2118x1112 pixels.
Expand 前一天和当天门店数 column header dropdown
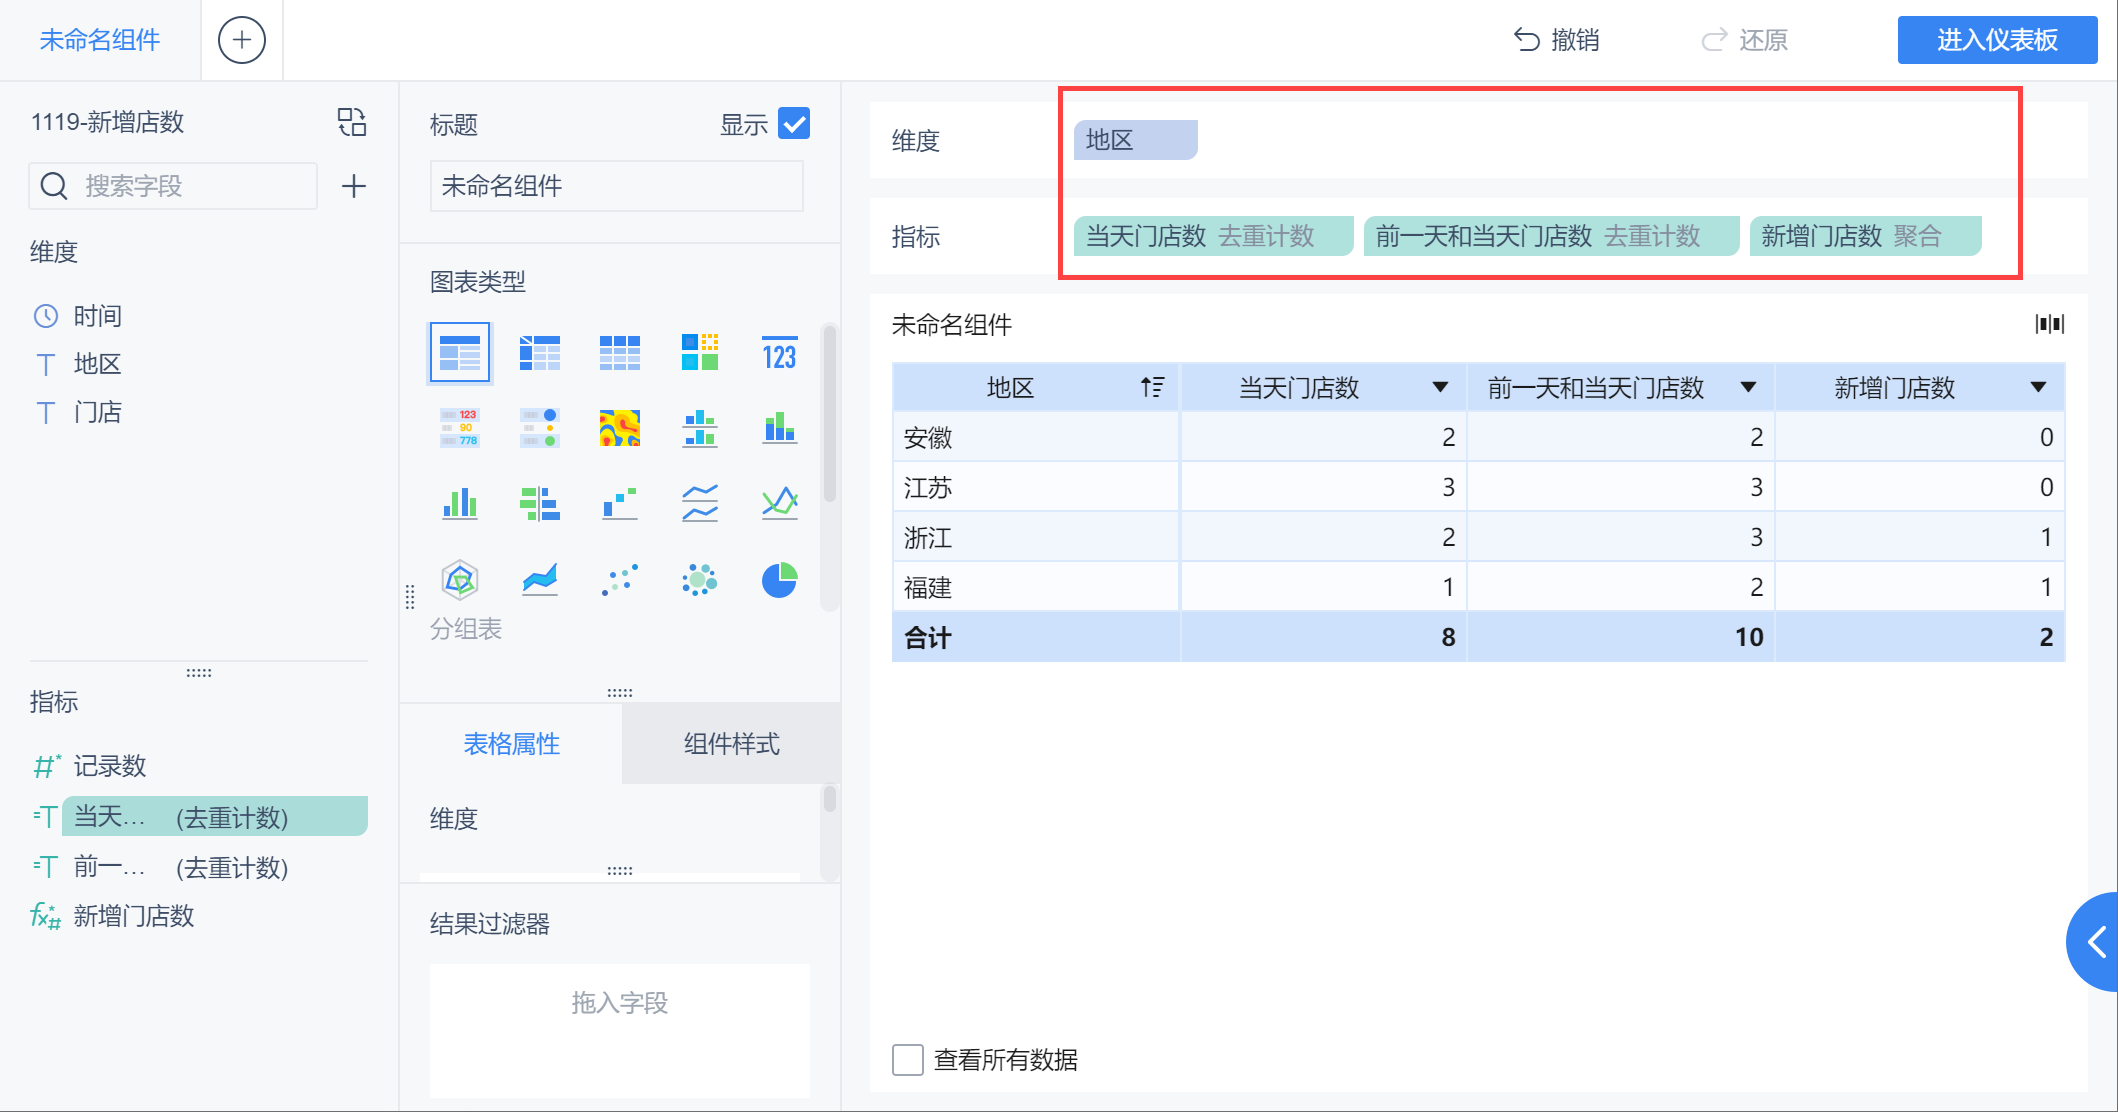[1748, 388]
